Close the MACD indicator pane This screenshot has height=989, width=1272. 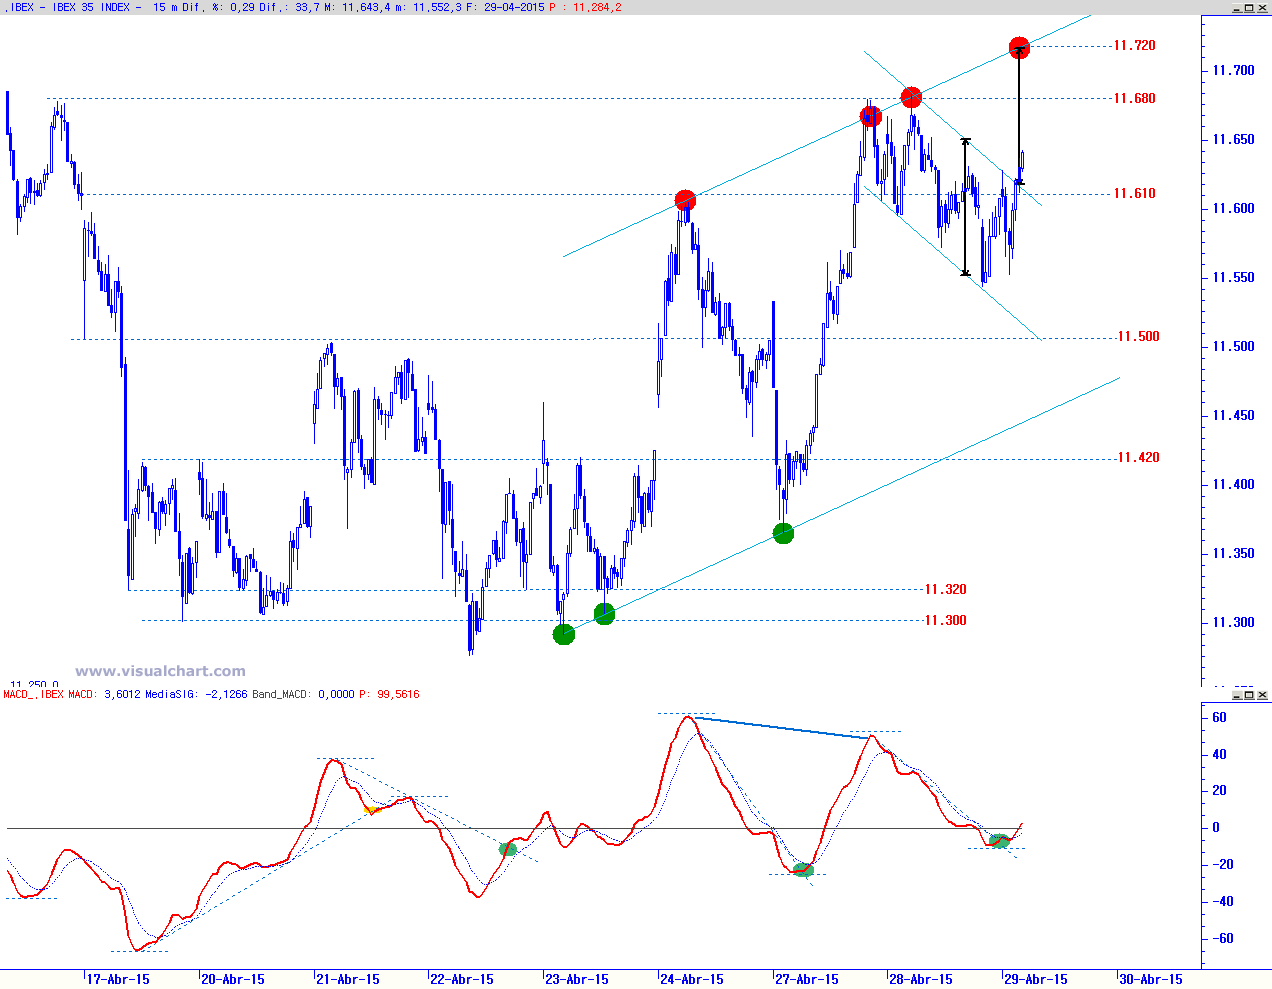1262,694
